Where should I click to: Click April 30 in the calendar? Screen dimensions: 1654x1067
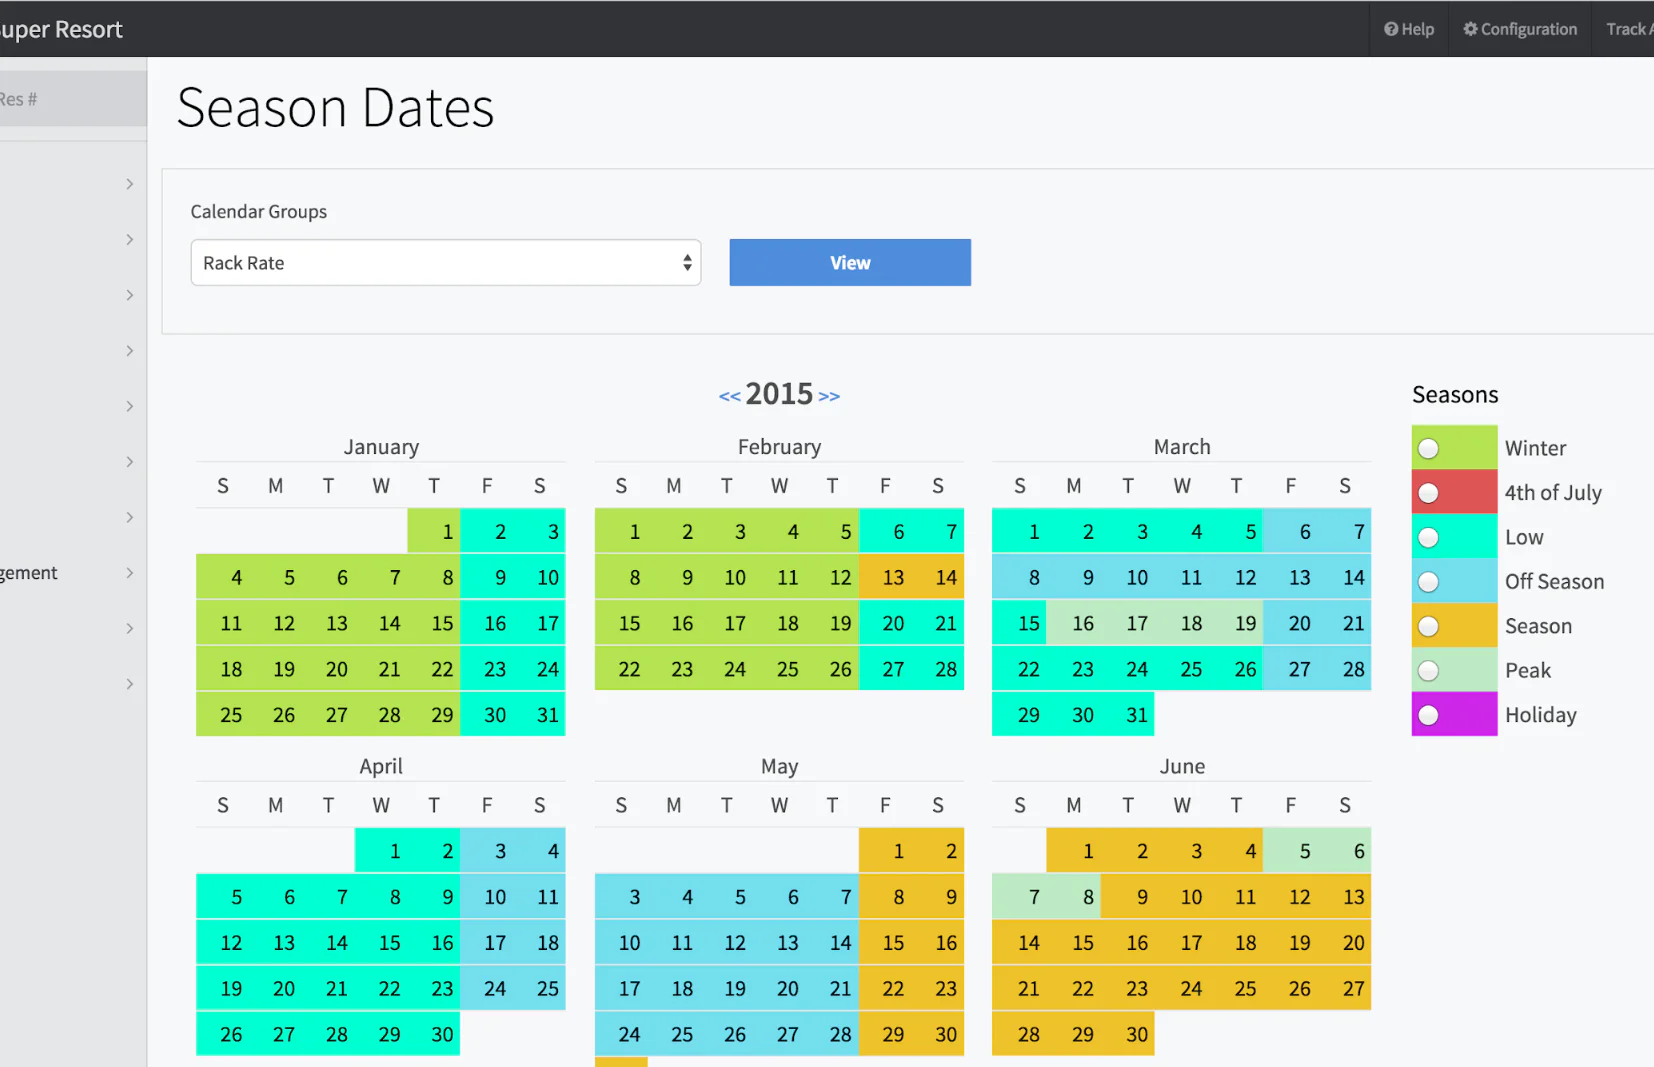click(x=434, y=1035)
